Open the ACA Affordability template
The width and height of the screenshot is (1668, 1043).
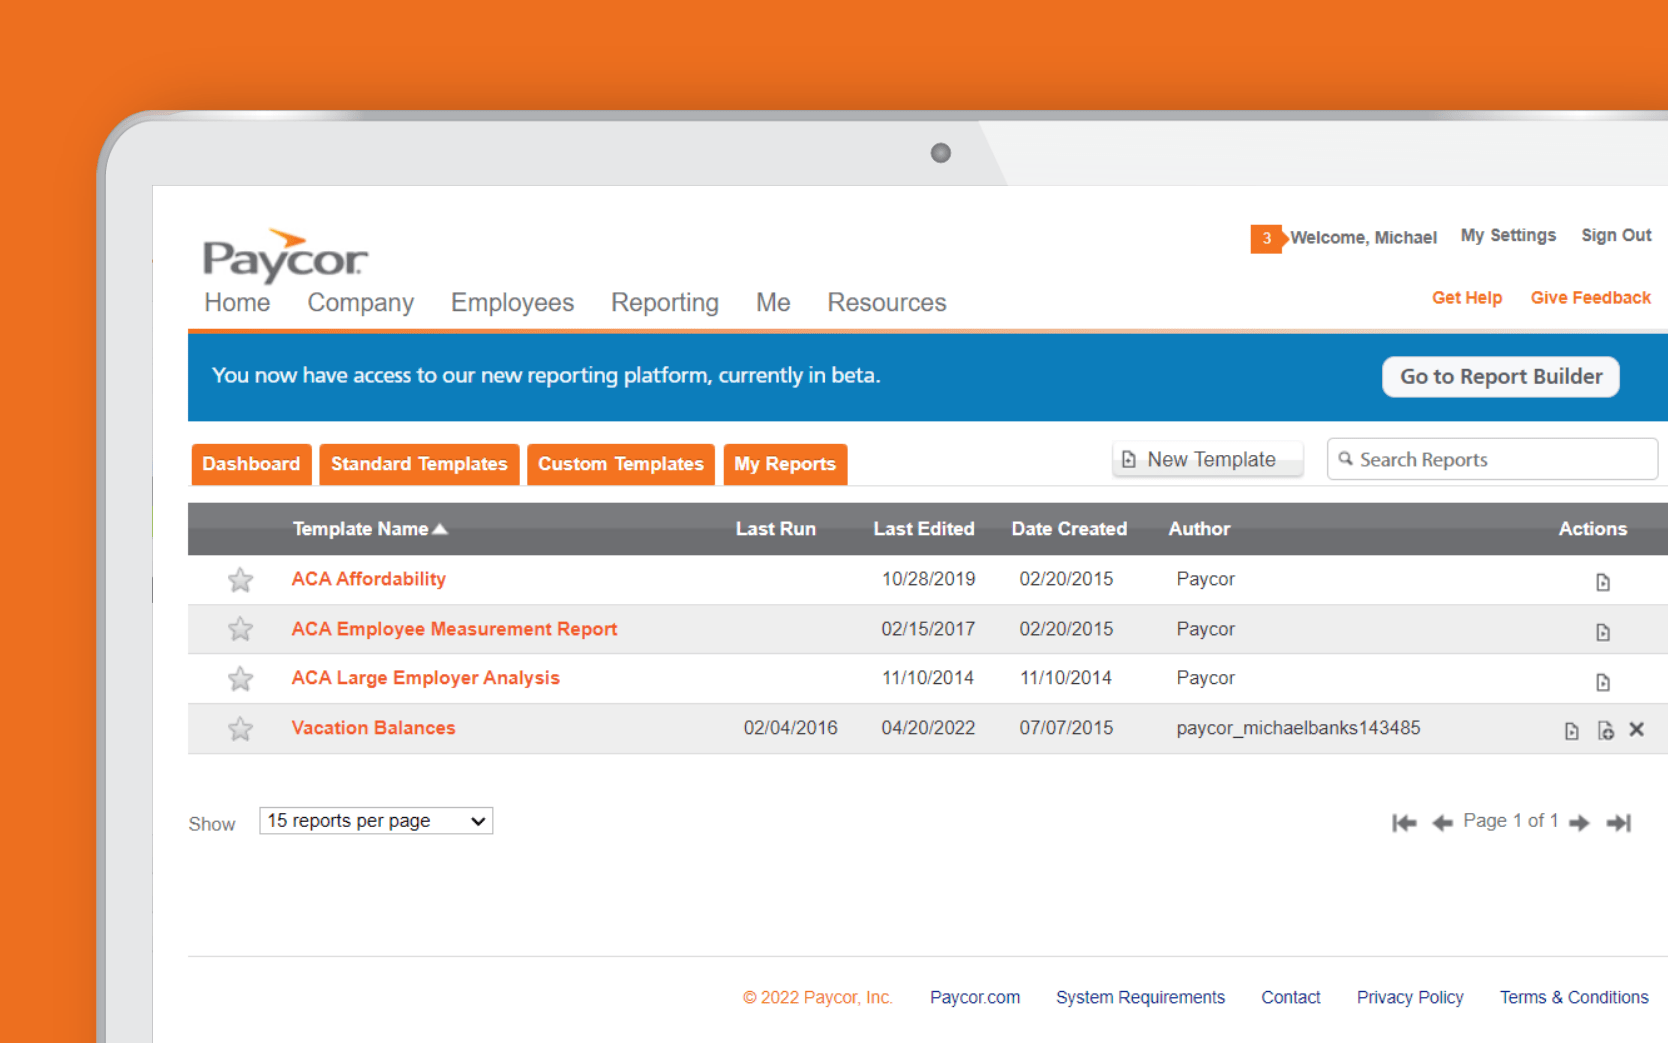368,579
